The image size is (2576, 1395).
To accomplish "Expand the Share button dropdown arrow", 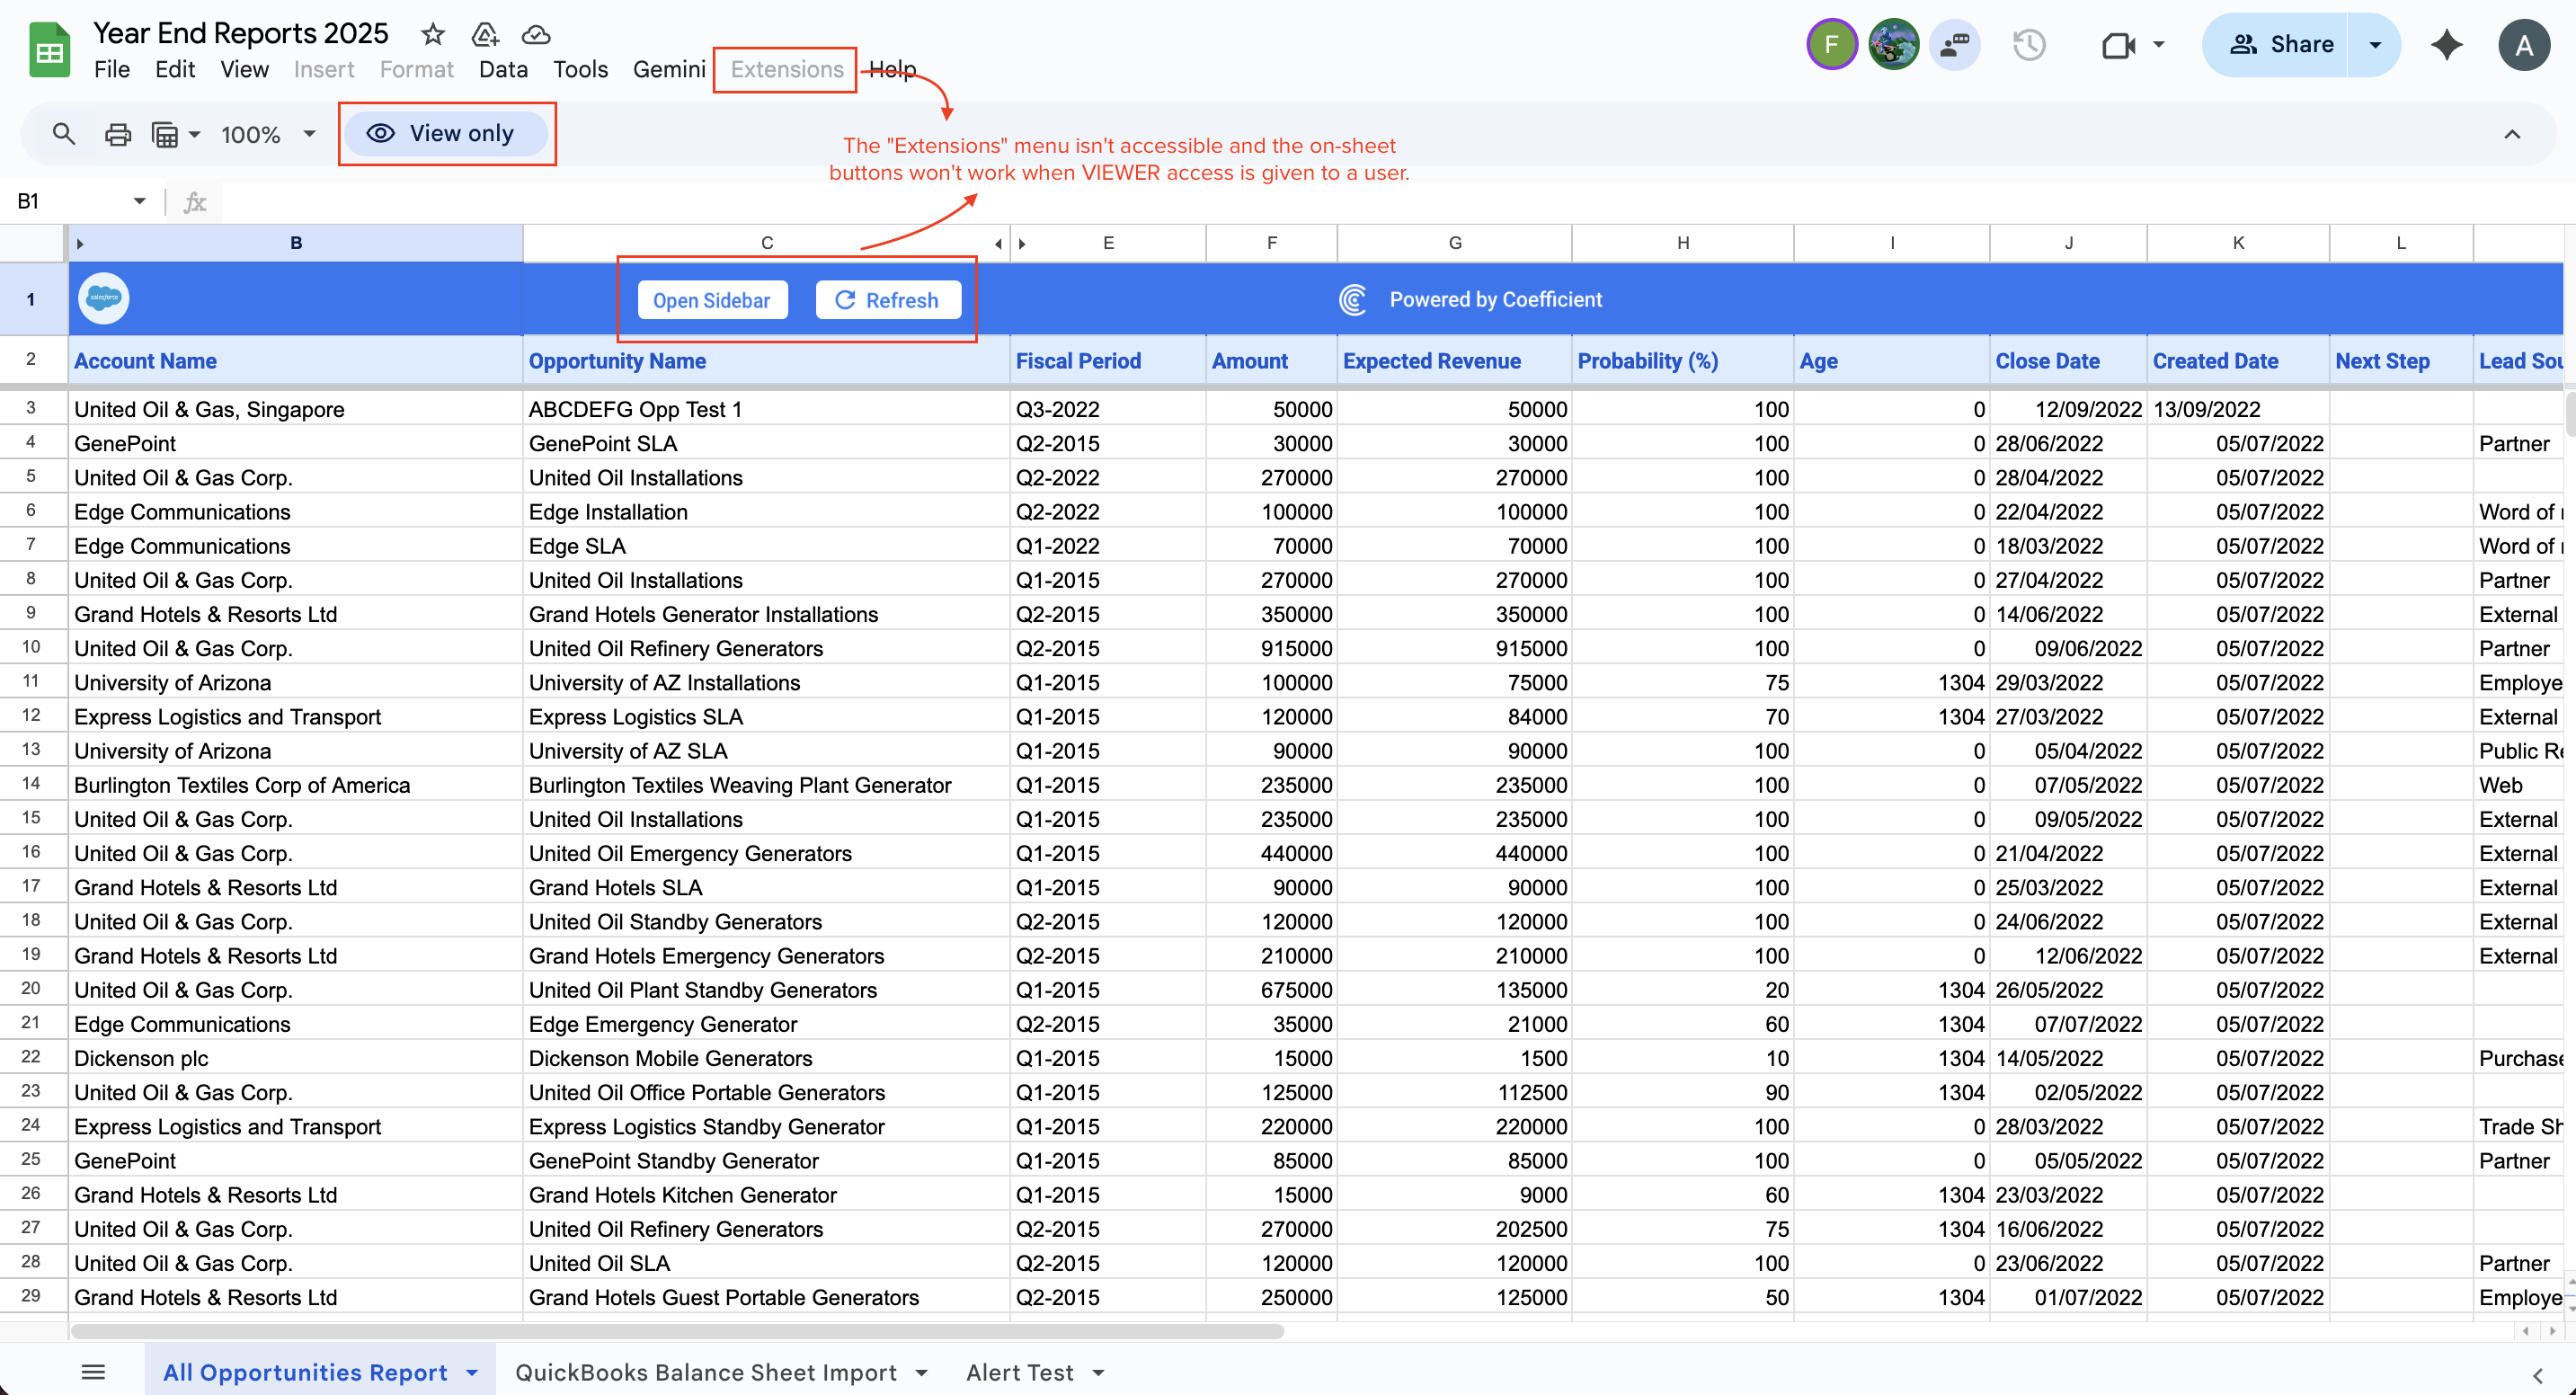I will pos(2374,45).
